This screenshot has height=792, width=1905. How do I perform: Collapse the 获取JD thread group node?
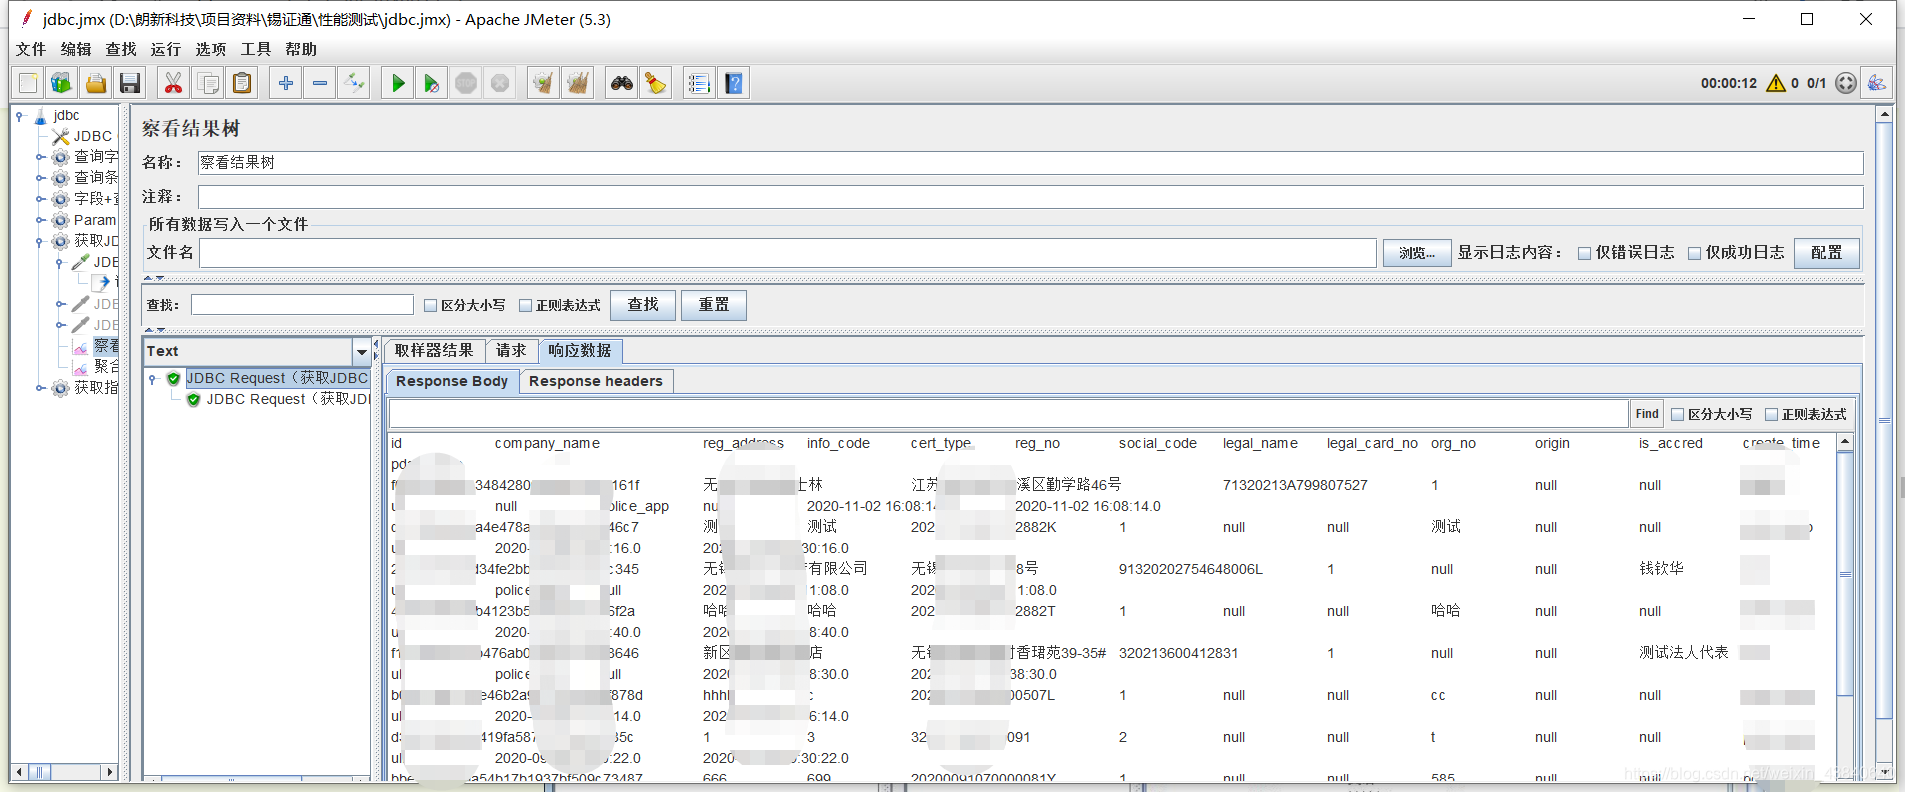coord(40,241)
